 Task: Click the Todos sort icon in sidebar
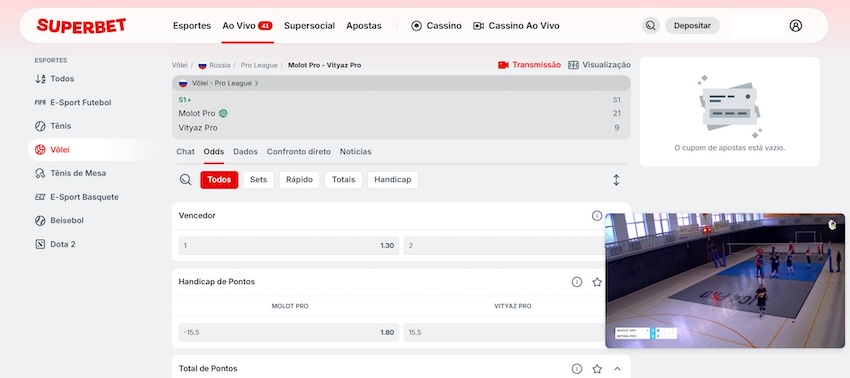coord(40,79)
